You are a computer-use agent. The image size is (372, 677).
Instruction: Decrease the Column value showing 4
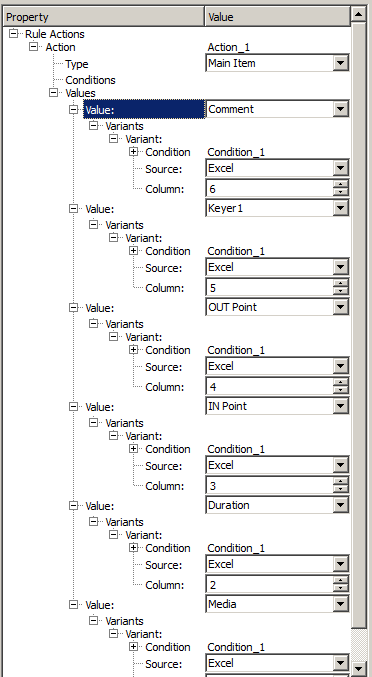340,390
